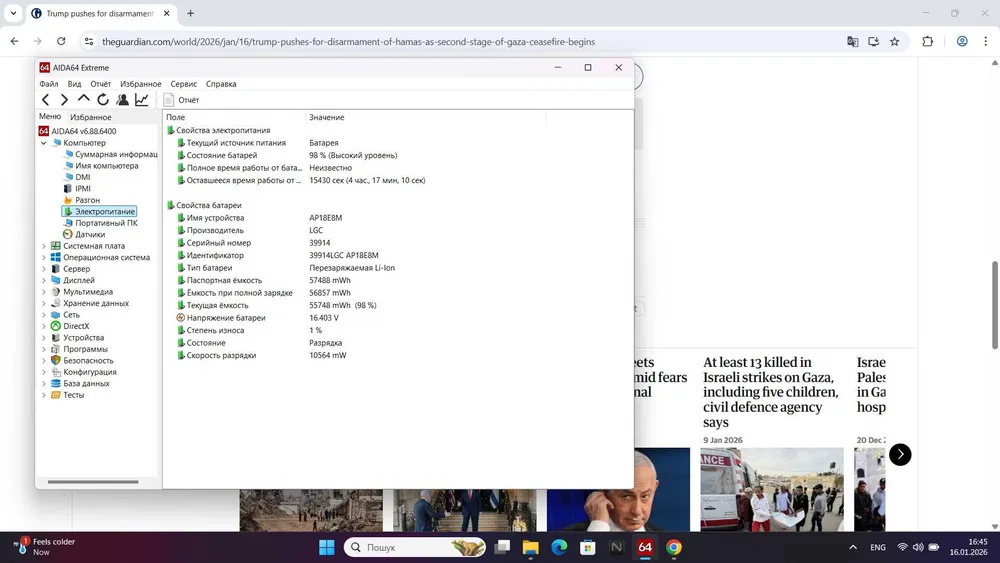The width and height of the screenshot is (1000, 563).
Task: Open the Gaza strikes article headline
Action: [x=770, y=392]
